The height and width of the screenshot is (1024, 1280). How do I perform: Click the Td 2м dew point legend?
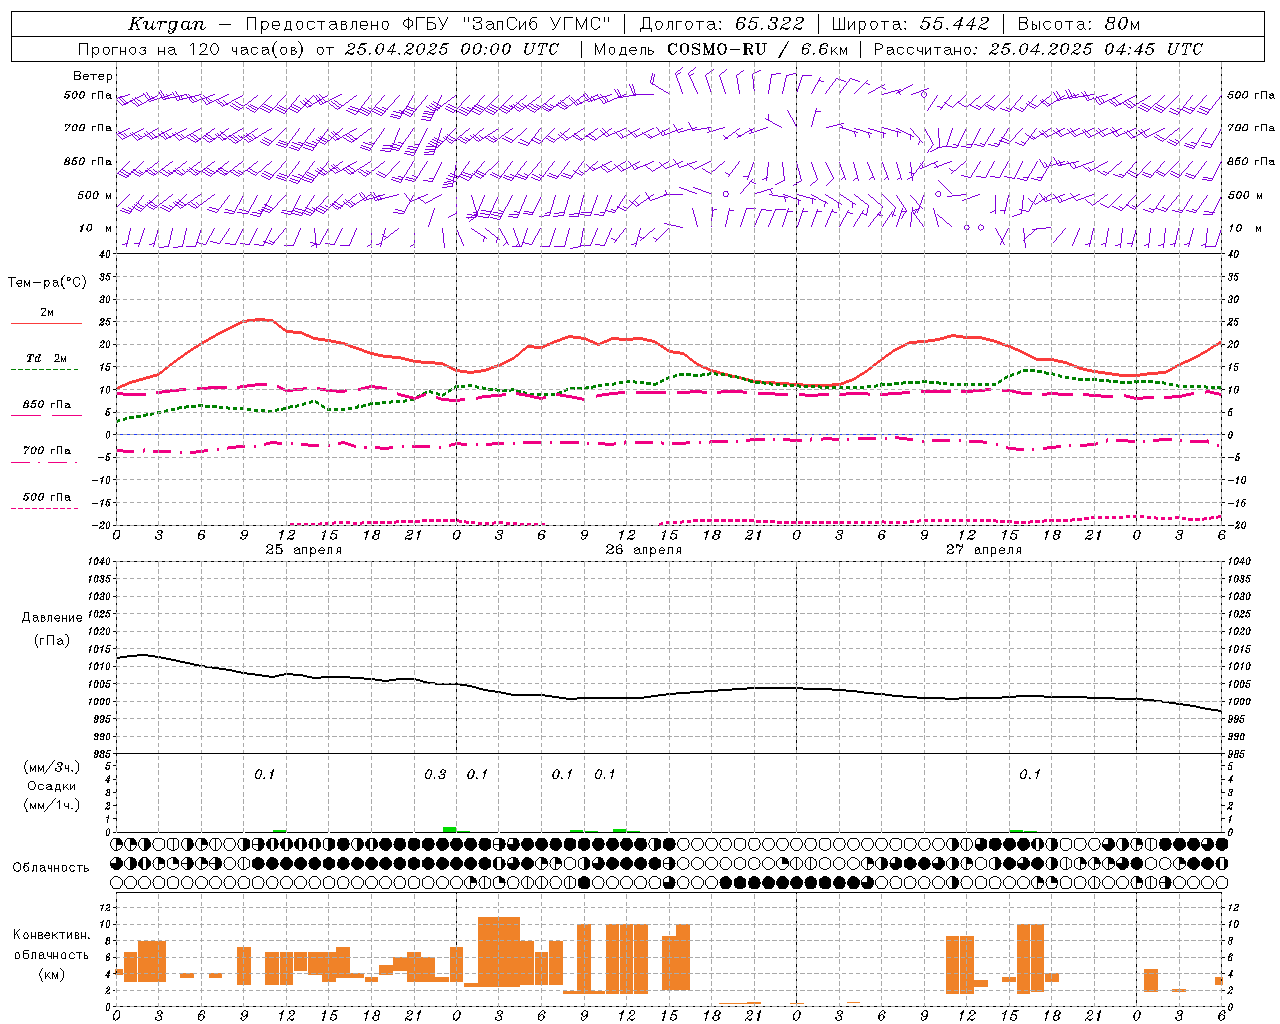pyautogui.click(x=47, y=358)
